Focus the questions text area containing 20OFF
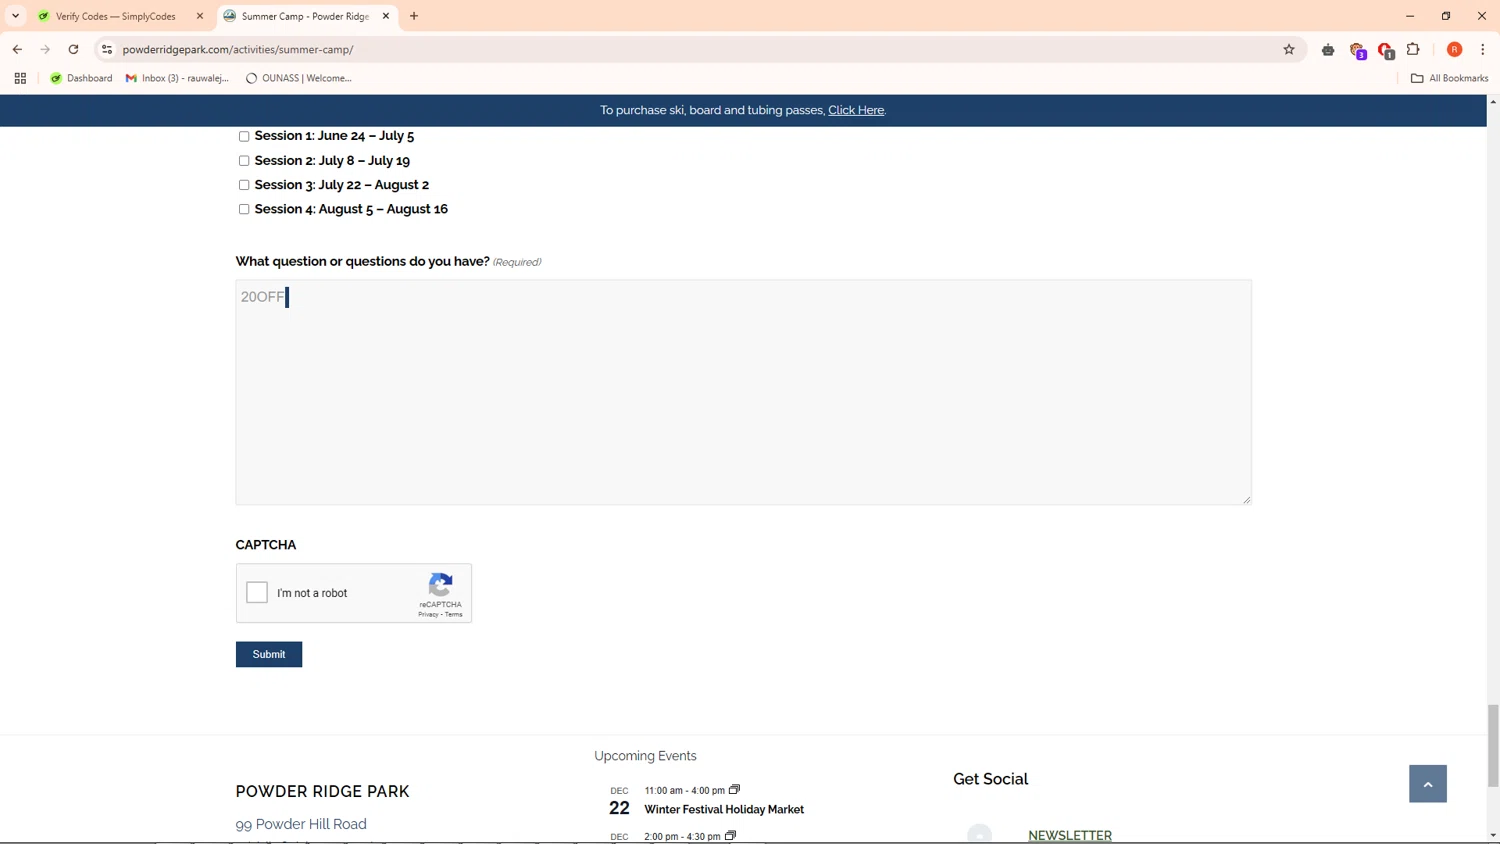This screenshot has width=1500, height=844. pyautogui.click(x=743, y=392)
